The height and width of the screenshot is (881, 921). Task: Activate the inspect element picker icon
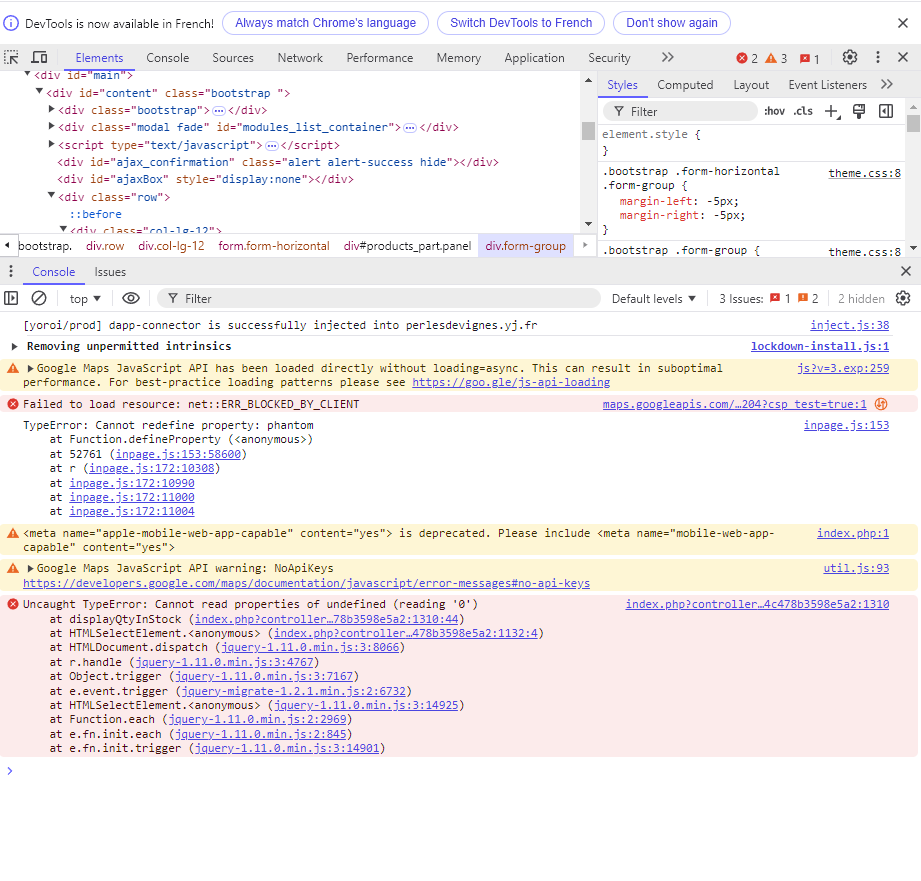[12, 58]
